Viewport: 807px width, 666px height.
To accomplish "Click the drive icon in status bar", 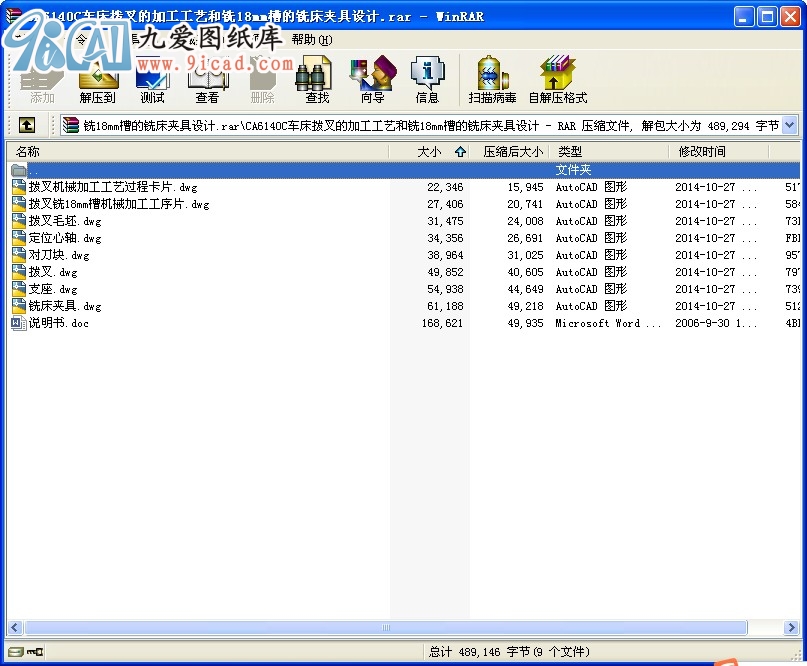I will point(15,652).
